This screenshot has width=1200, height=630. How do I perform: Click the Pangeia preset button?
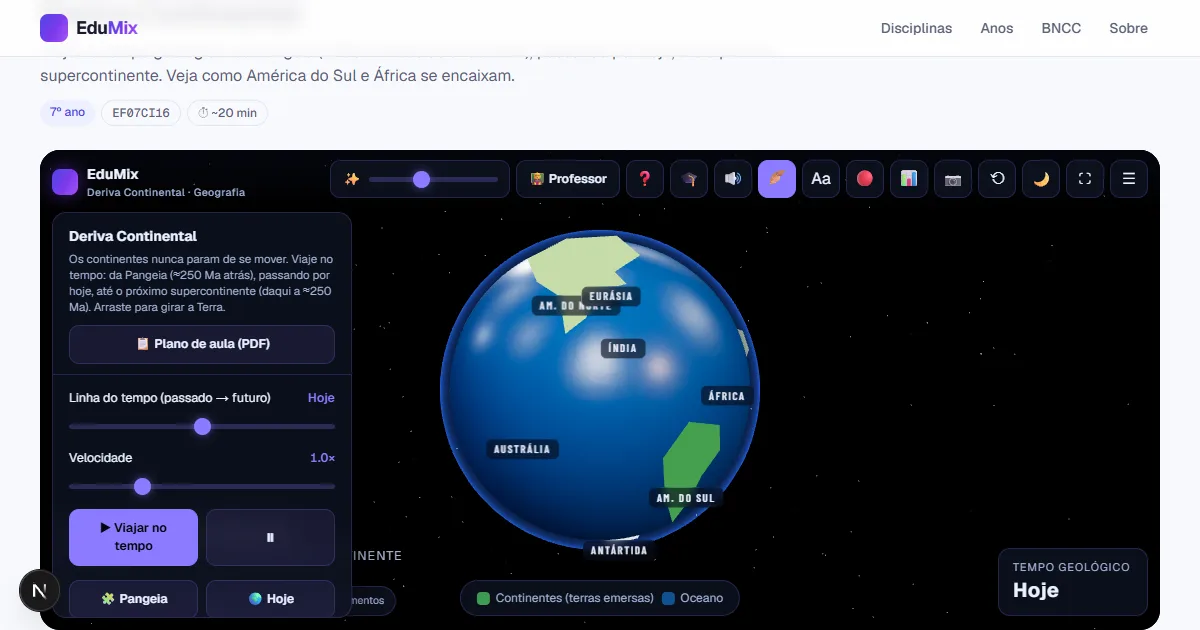[x=134, y=598]
